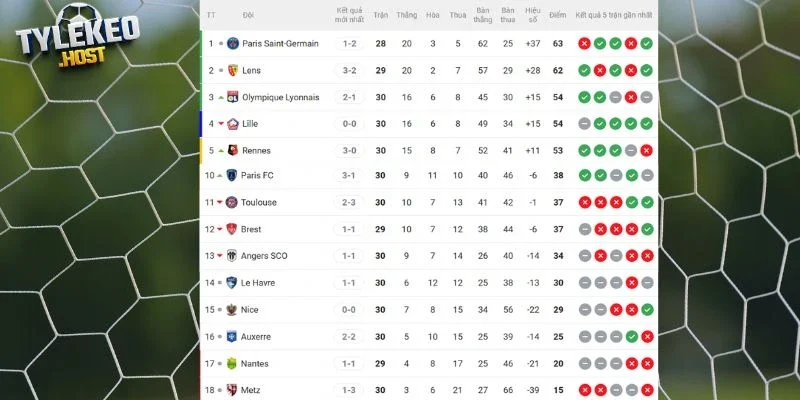Open Lens's 3-2 latest result
This screenshot has width=800, height=400.
[349, 71]
